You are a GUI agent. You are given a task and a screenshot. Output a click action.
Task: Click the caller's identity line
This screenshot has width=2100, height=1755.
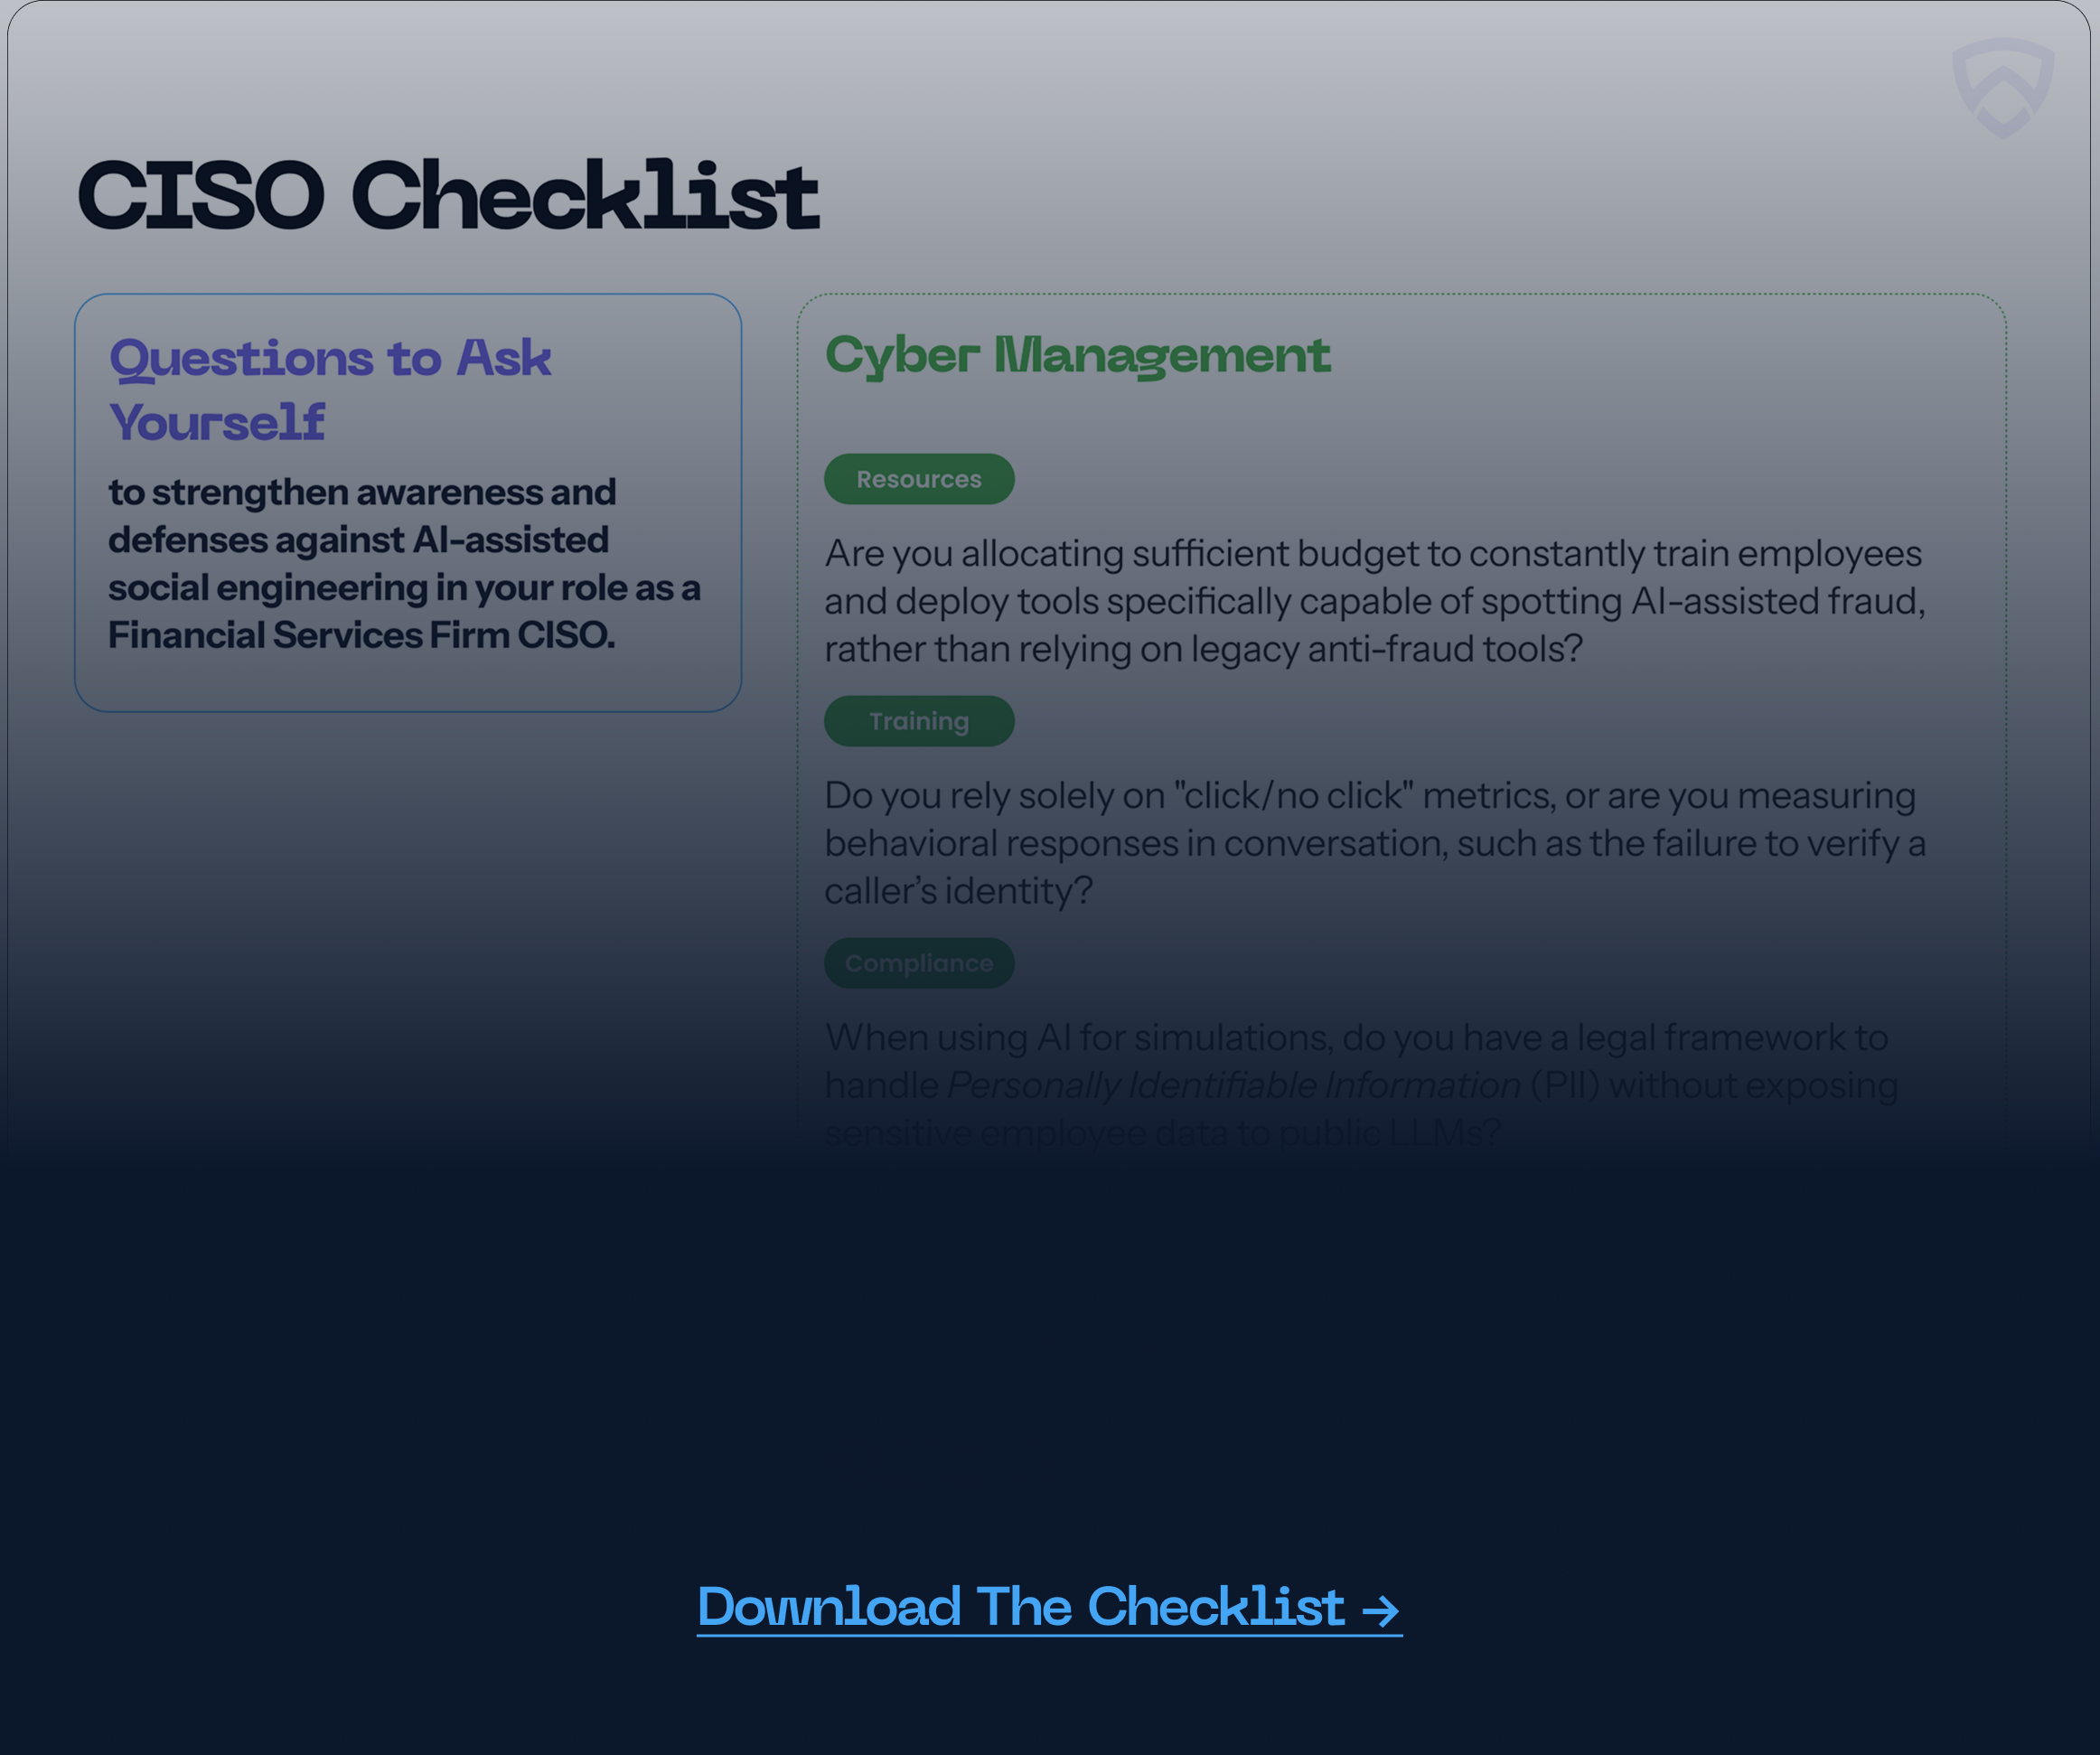point(957,892)
